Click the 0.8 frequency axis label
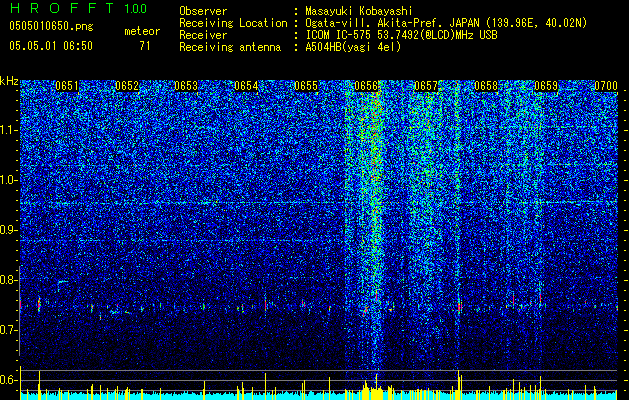This screenshot has height=400, width=629. 8,280
